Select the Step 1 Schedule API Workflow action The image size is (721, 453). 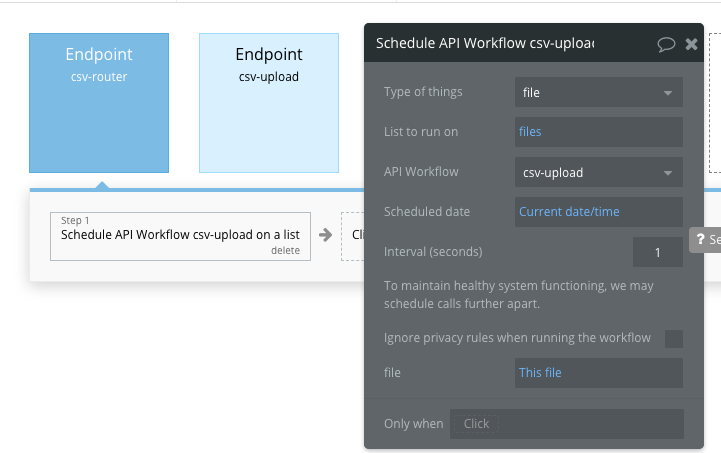coord(180,236)
